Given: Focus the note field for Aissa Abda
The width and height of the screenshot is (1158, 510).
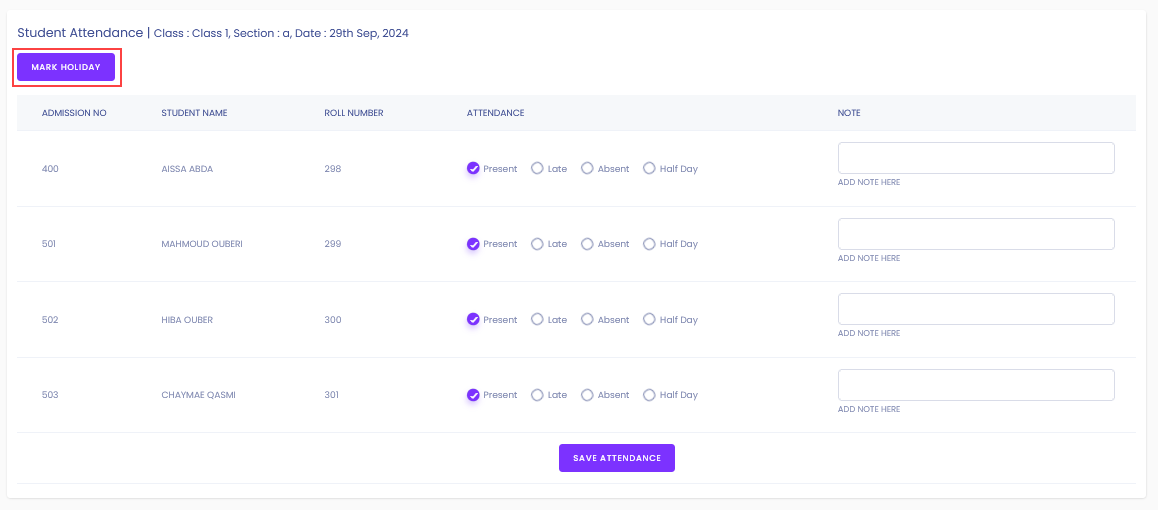Looking at the screenshot, I should point(976,158).
